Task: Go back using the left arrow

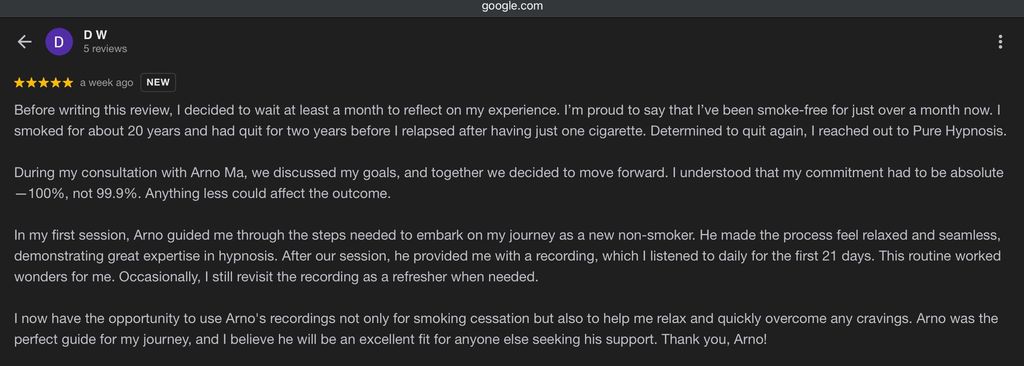Action: 24,42
